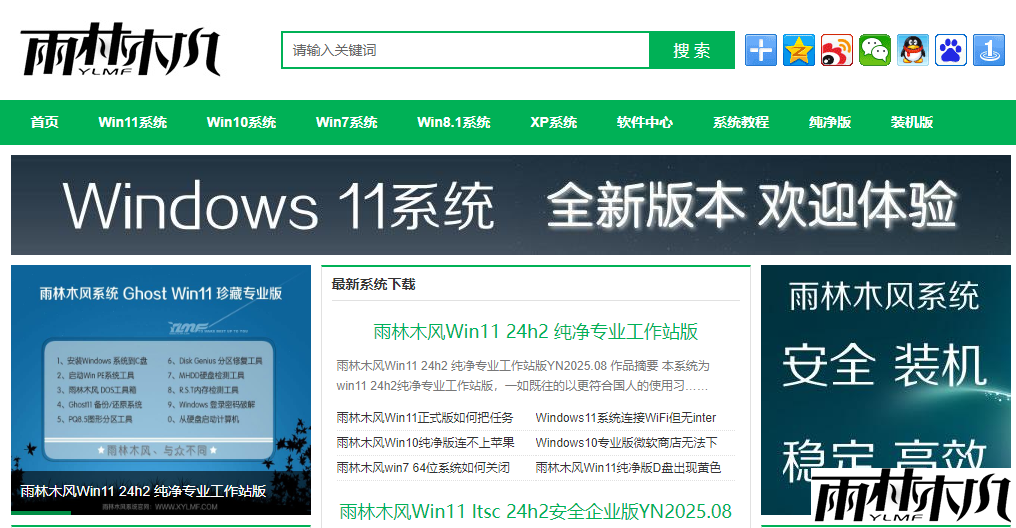Select Win10系统 from the nav bar
Screen dimensions: 1016x528
pos(241,122)
